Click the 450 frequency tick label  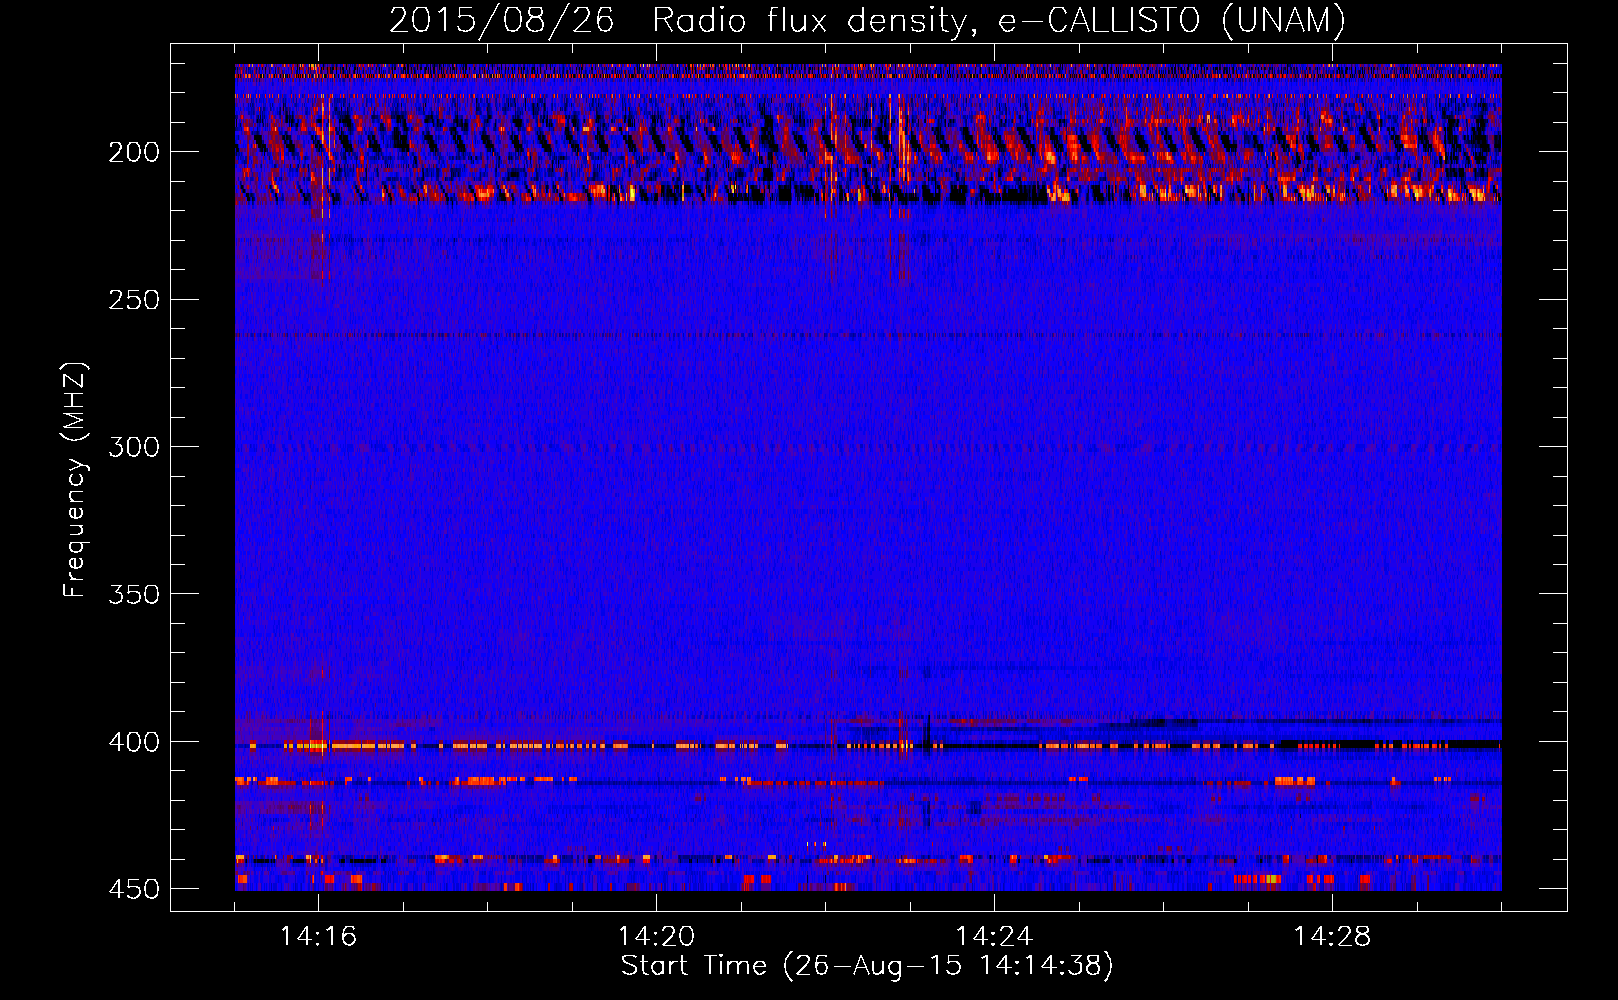click(x=134, y=889)
